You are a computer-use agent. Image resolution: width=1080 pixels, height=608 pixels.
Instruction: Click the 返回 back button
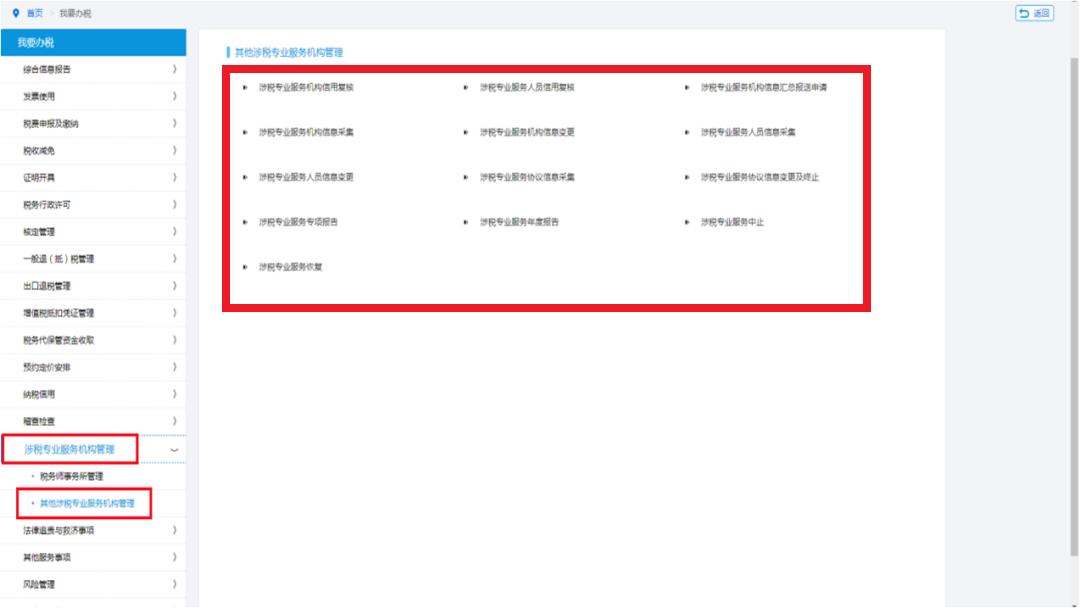coord(1034,13)
